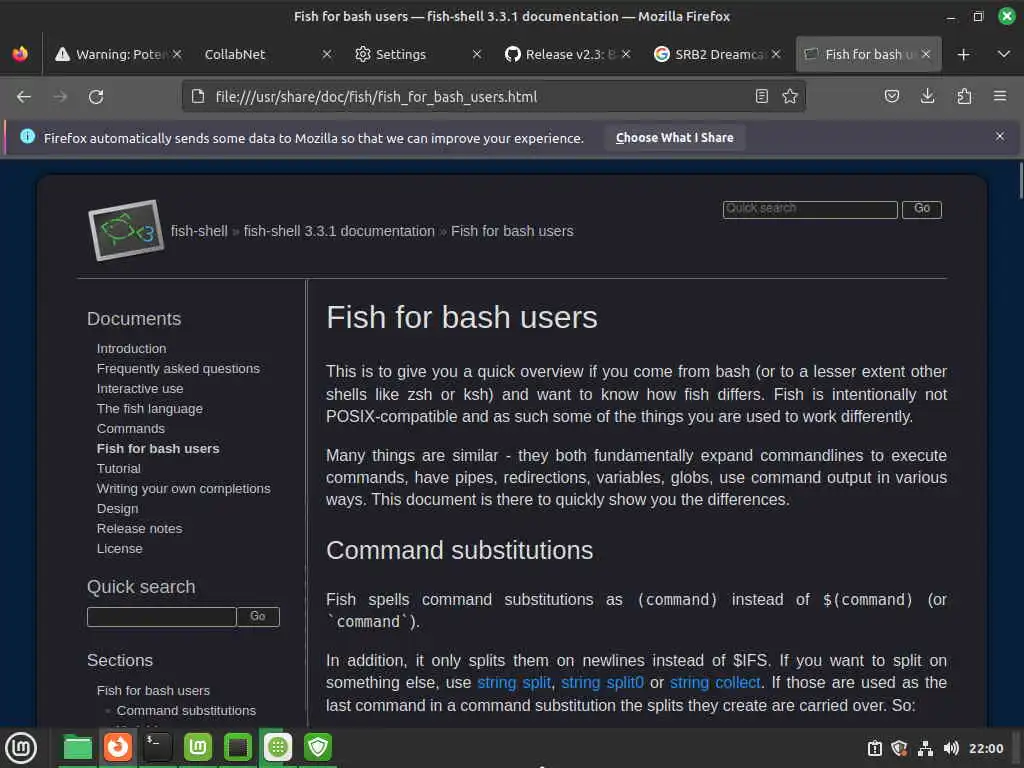This screenshot has height=768, width=1024.
Task: Open the volume tray icon
Action: tap(951, 748)
